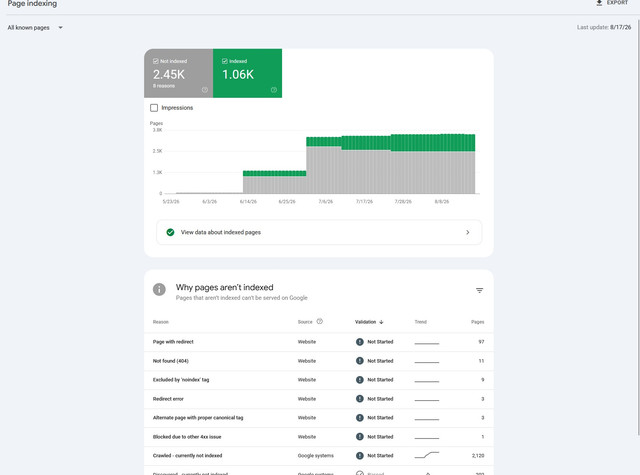Click the 2,120 pages value

point(478,456)
